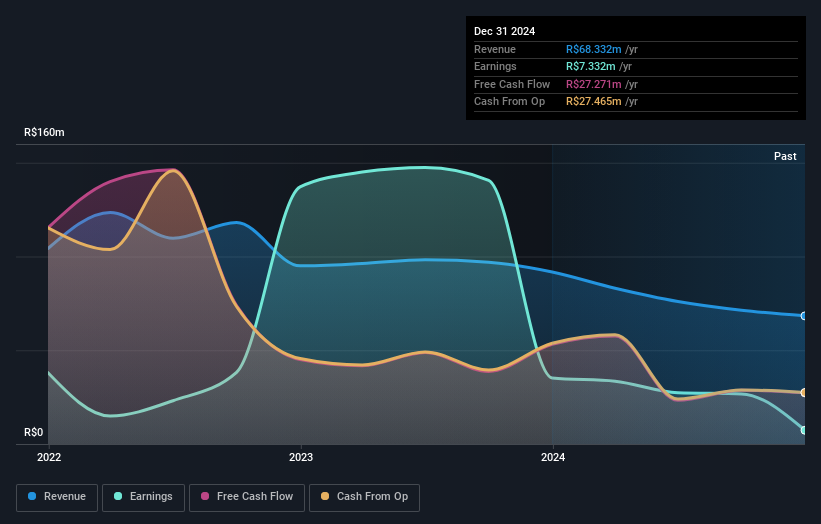821x524 pixels.
Task: Click the Free Cash Flow label in tooltip
Action: 512,84
